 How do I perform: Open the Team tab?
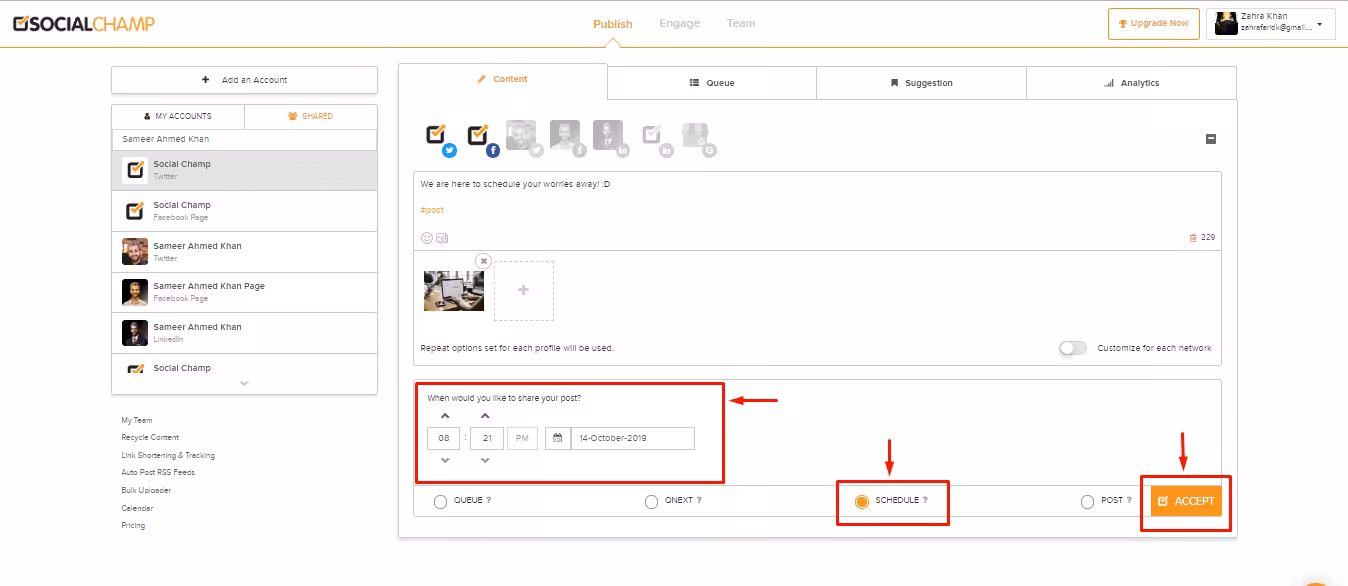point(741,23)
